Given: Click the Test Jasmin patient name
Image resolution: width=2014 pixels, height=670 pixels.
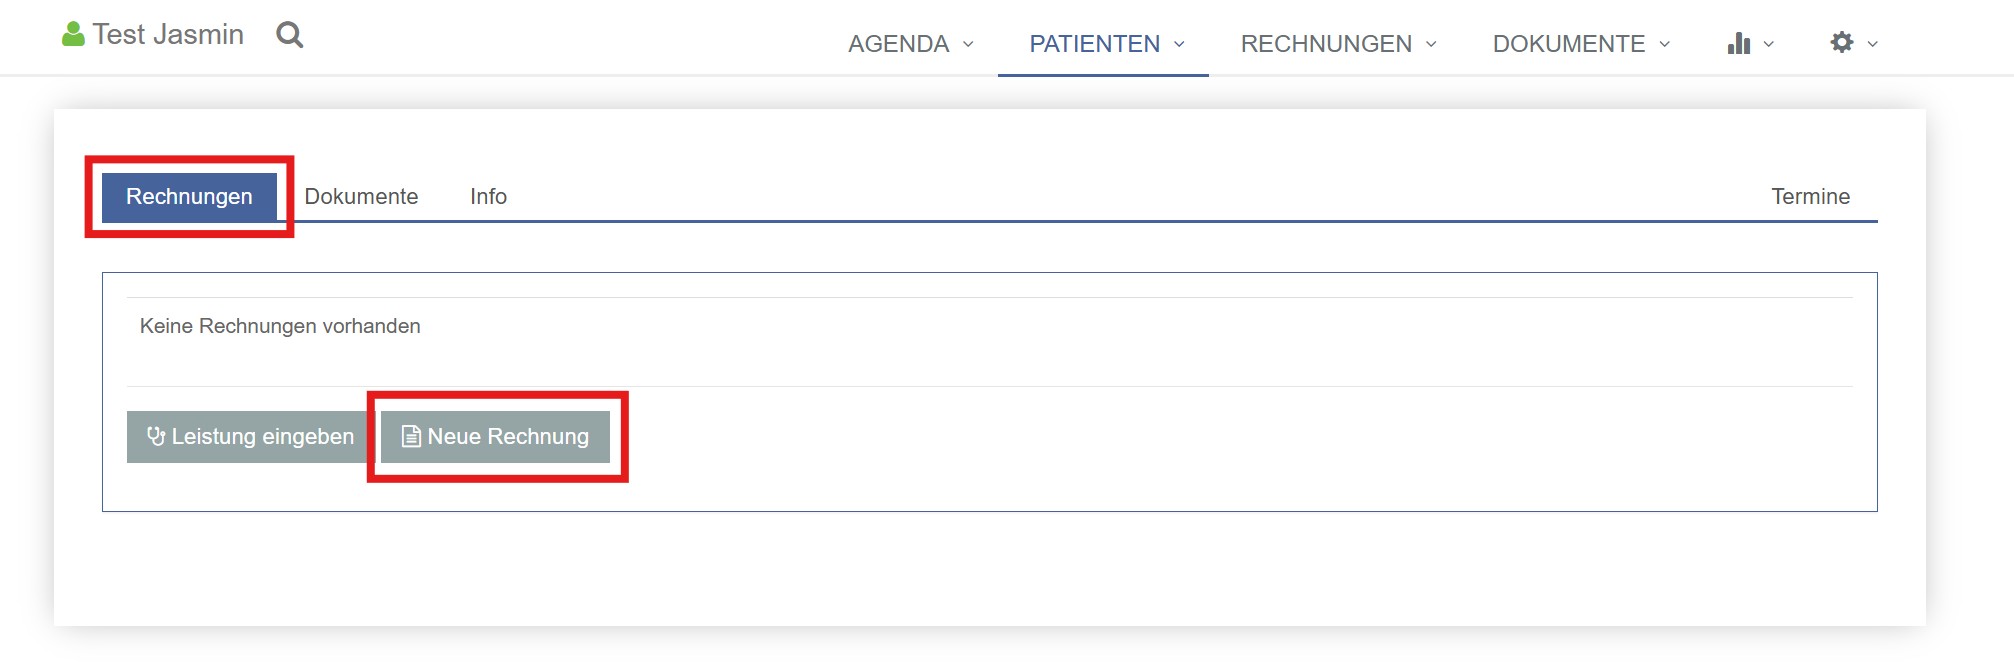Looking at the screenshot, I should [x=168, y=35].
